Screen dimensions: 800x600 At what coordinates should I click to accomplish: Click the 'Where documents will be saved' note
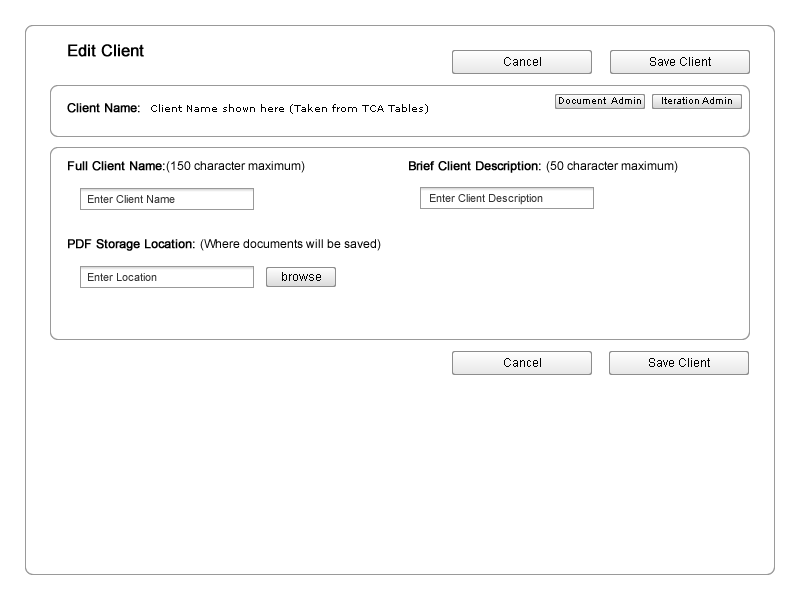290,244
